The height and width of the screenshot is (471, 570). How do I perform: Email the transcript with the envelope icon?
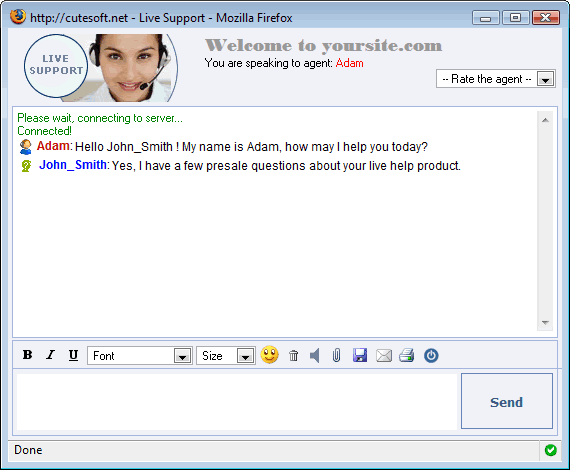[384, 355]
